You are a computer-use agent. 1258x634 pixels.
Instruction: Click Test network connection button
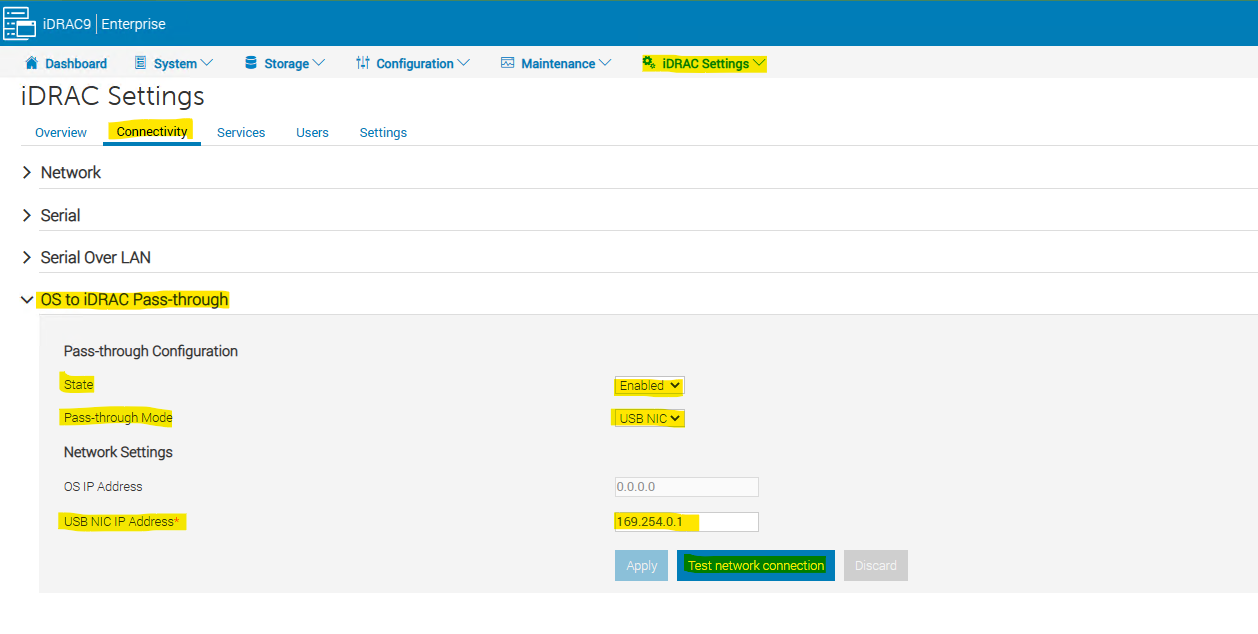tap(756, 565)
